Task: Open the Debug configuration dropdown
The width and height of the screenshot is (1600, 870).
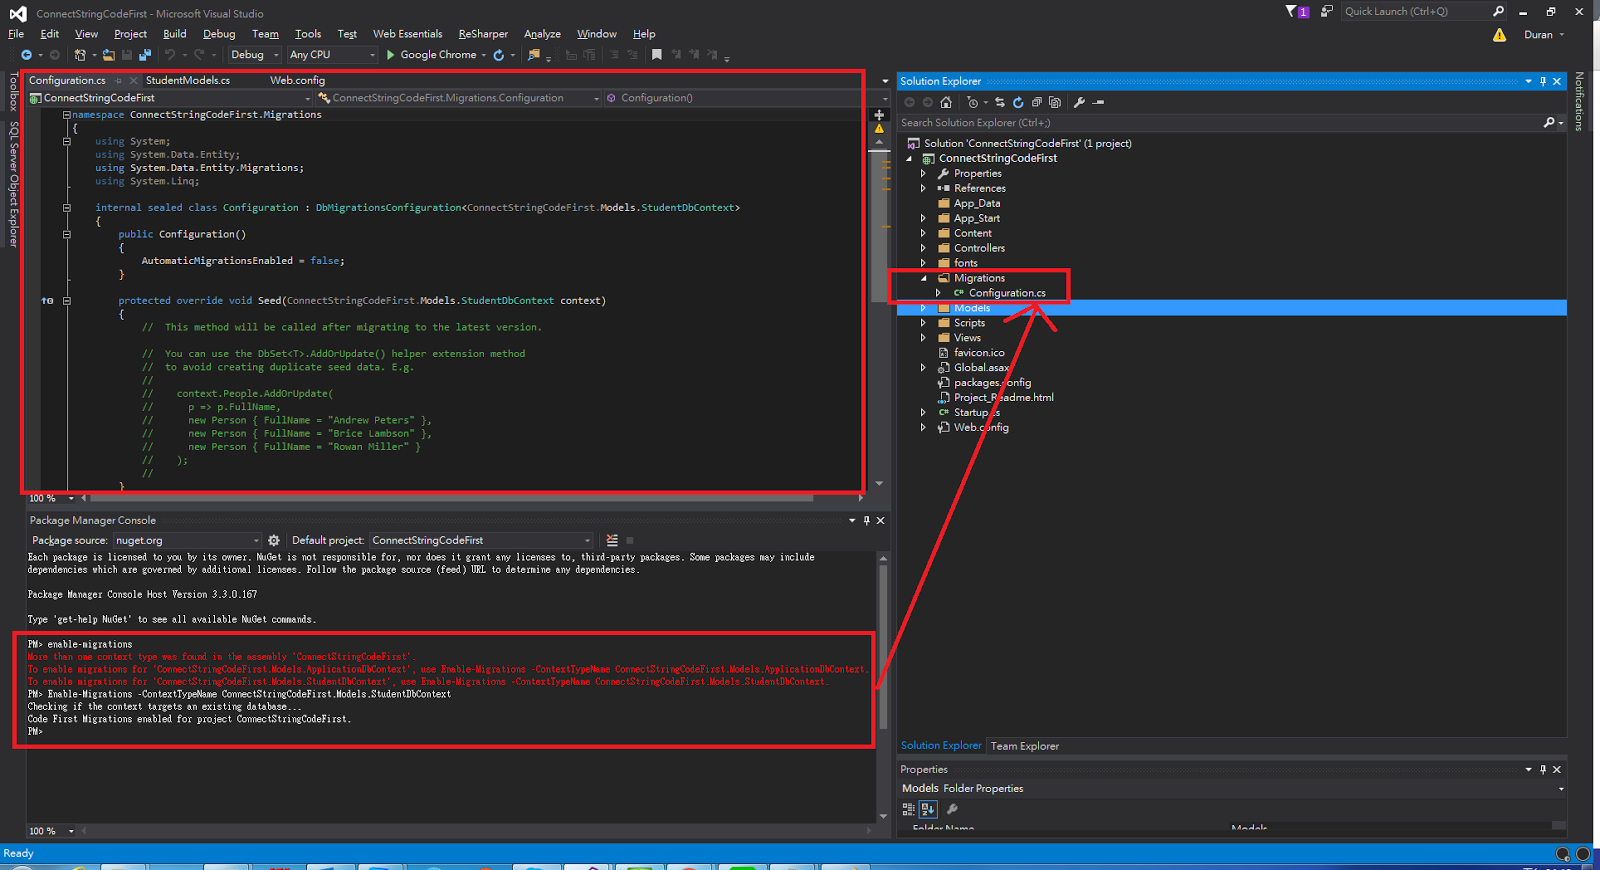Action: [x=255, y=55]
